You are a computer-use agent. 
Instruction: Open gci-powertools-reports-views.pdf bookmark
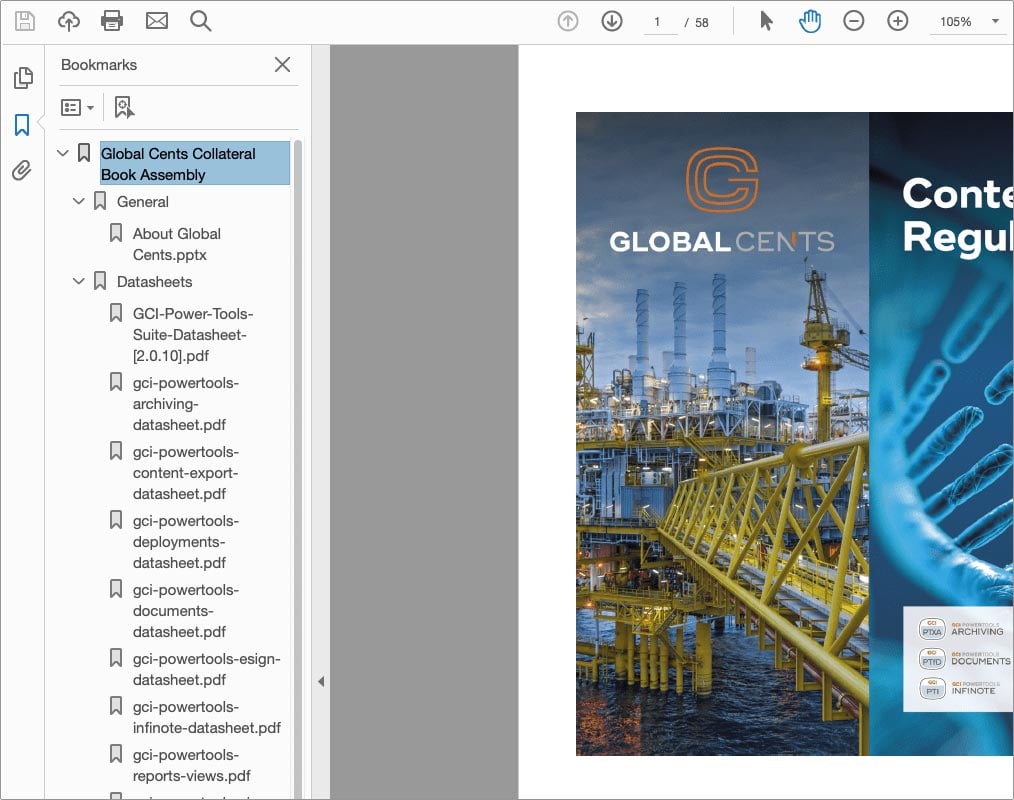(191, 765)
